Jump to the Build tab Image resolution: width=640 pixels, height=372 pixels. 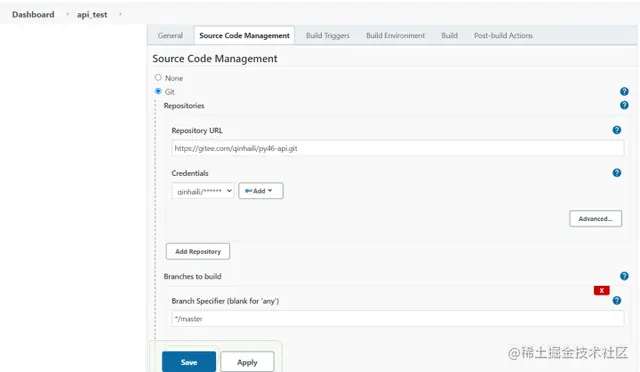pos(449,36)
